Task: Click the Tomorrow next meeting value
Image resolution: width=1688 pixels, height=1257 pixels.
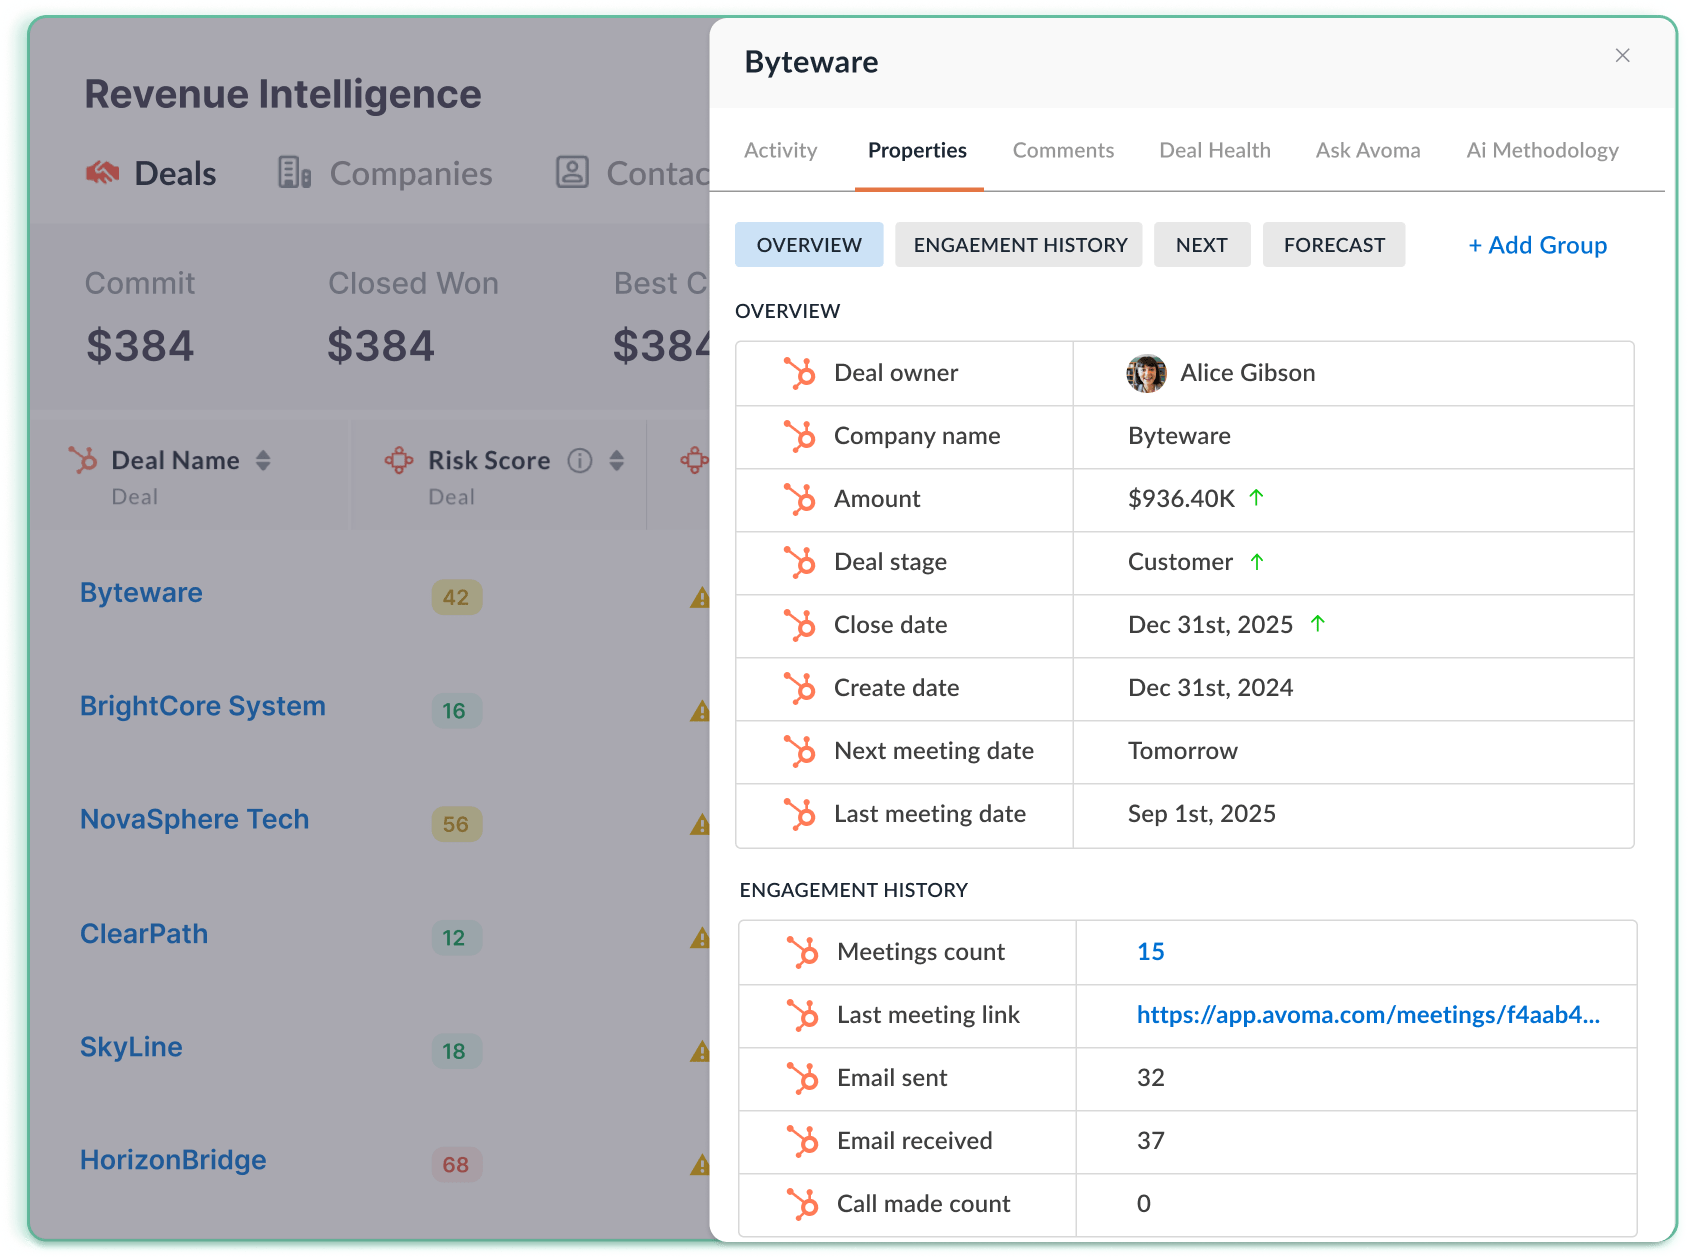Action: [x=1182, y=751]
